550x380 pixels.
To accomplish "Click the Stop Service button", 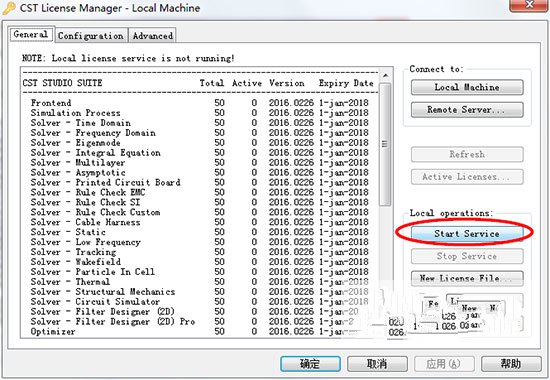I will (x=467, y=256).
